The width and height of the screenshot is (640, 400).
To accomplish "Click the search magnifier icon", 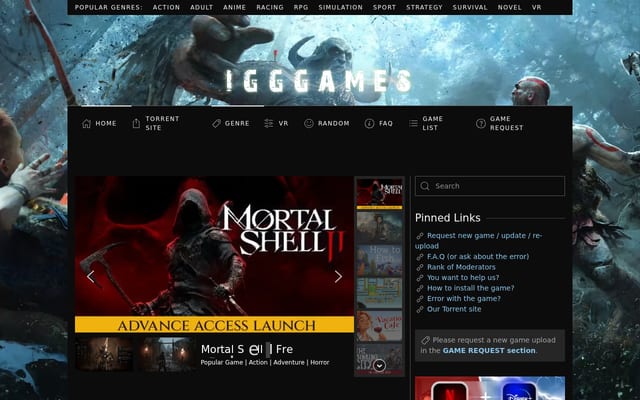I will pyautogui.click(x=424, y=186).
